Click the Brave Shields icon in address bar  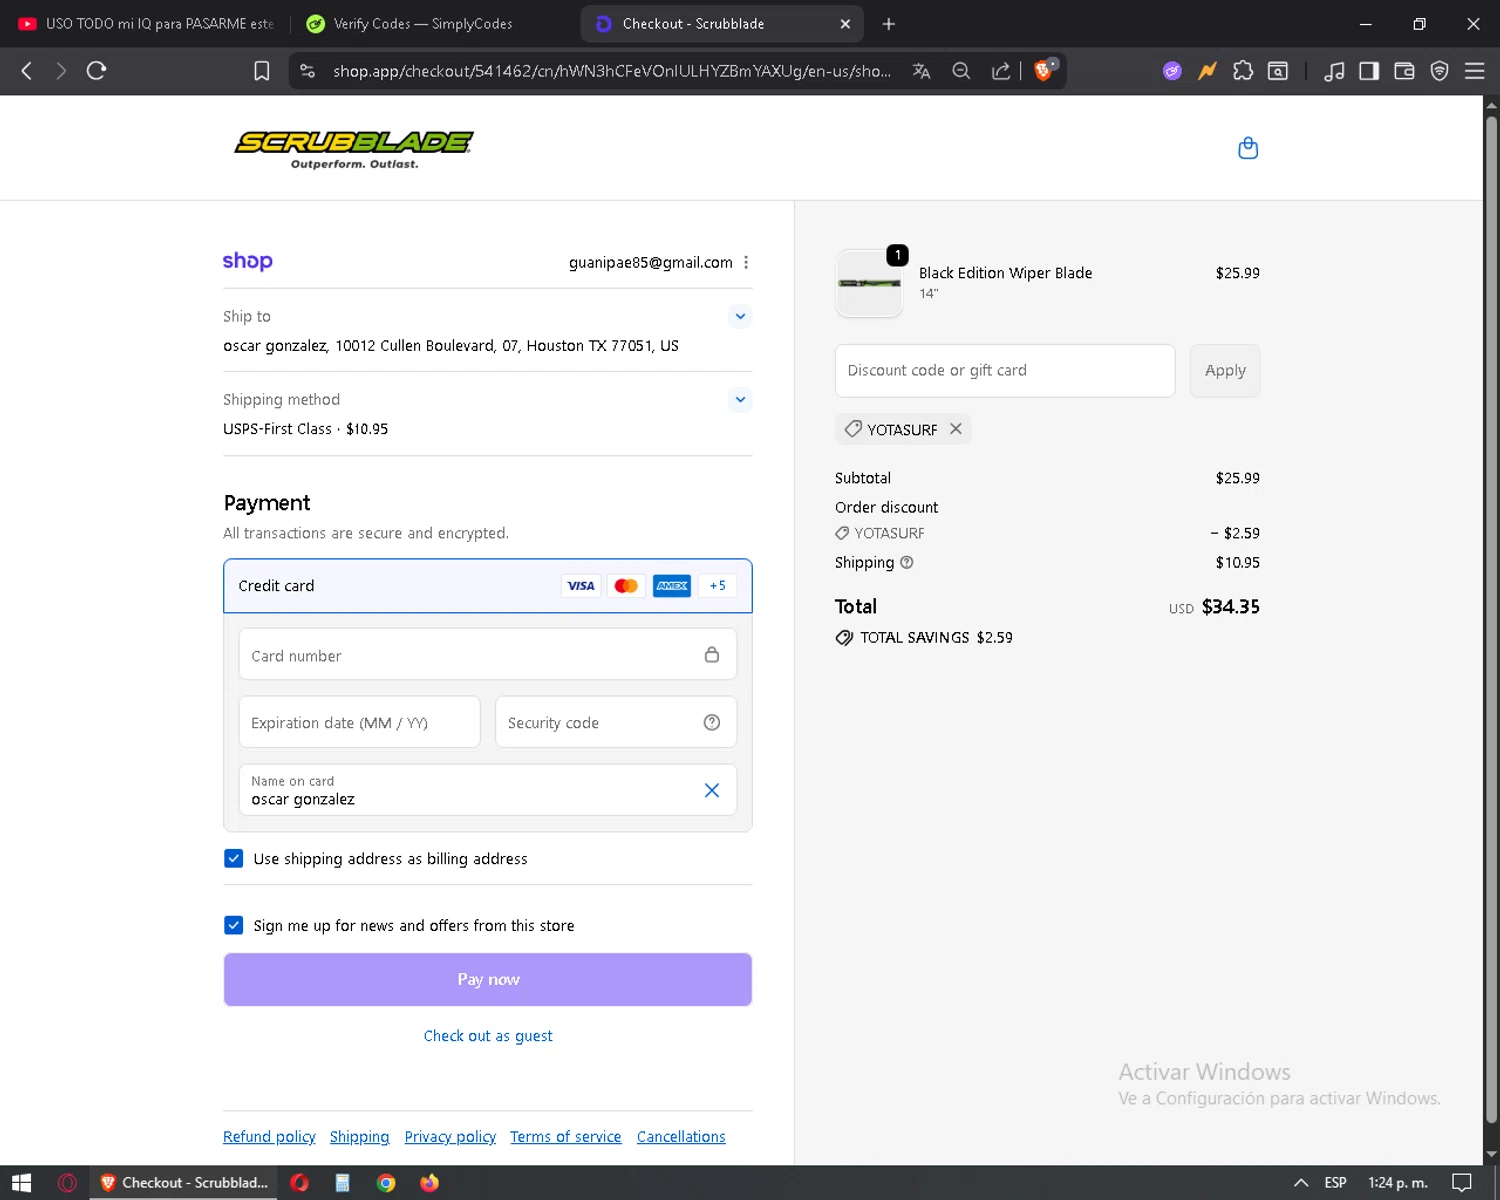tap(1044, 70)
